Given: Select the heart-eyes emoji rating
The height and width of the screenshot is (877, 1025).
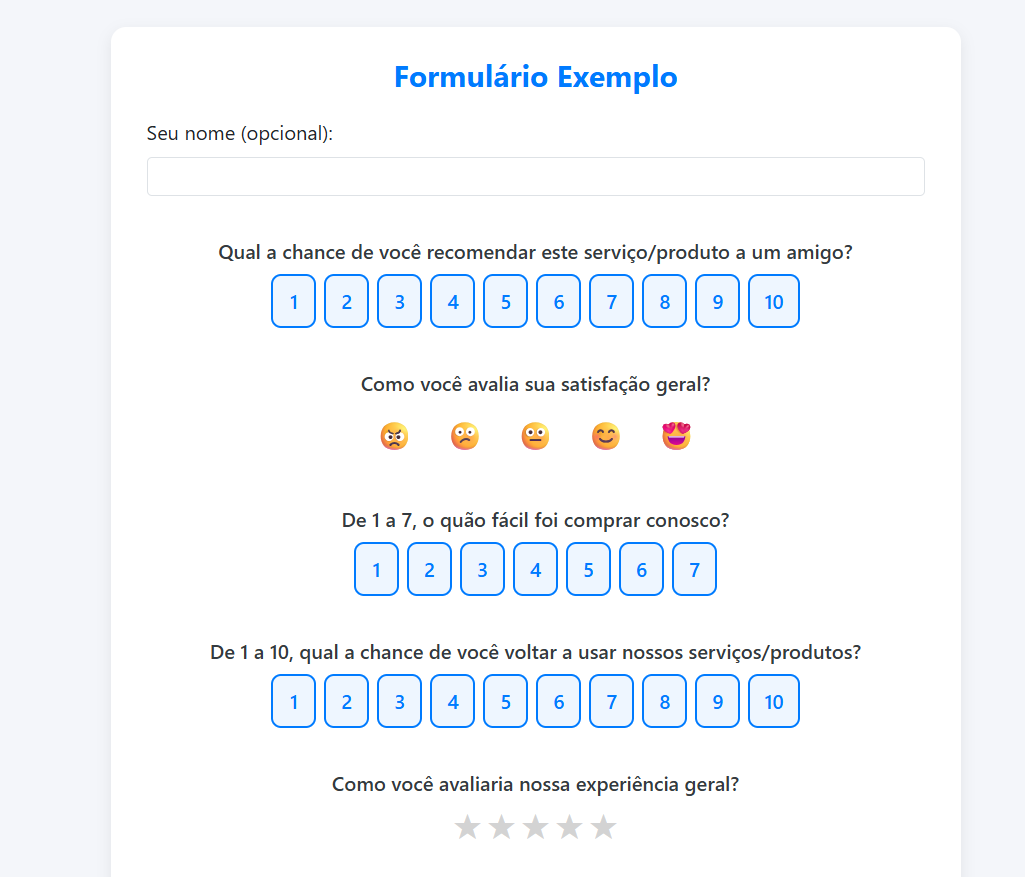Looking at the screenshot, I should (676, 435).
